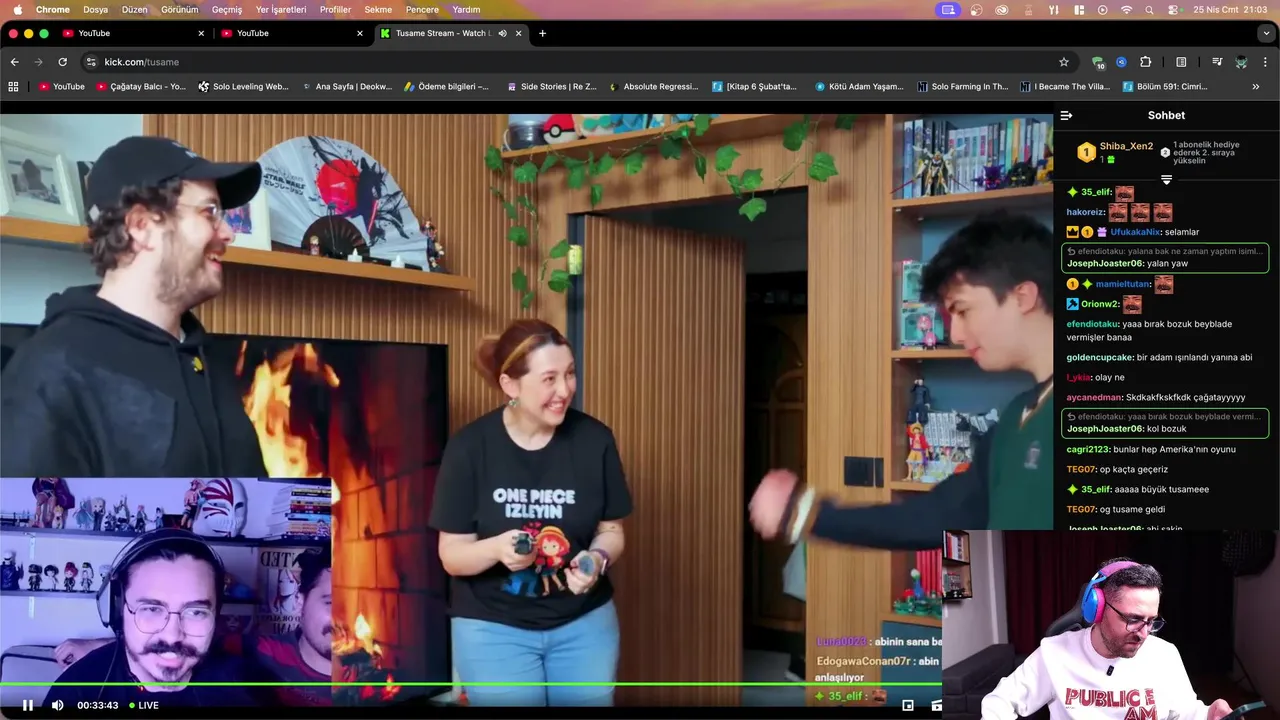The image size is (1280, 720).
Task: Click the green stream progress bar
Action: click(470, 685)
